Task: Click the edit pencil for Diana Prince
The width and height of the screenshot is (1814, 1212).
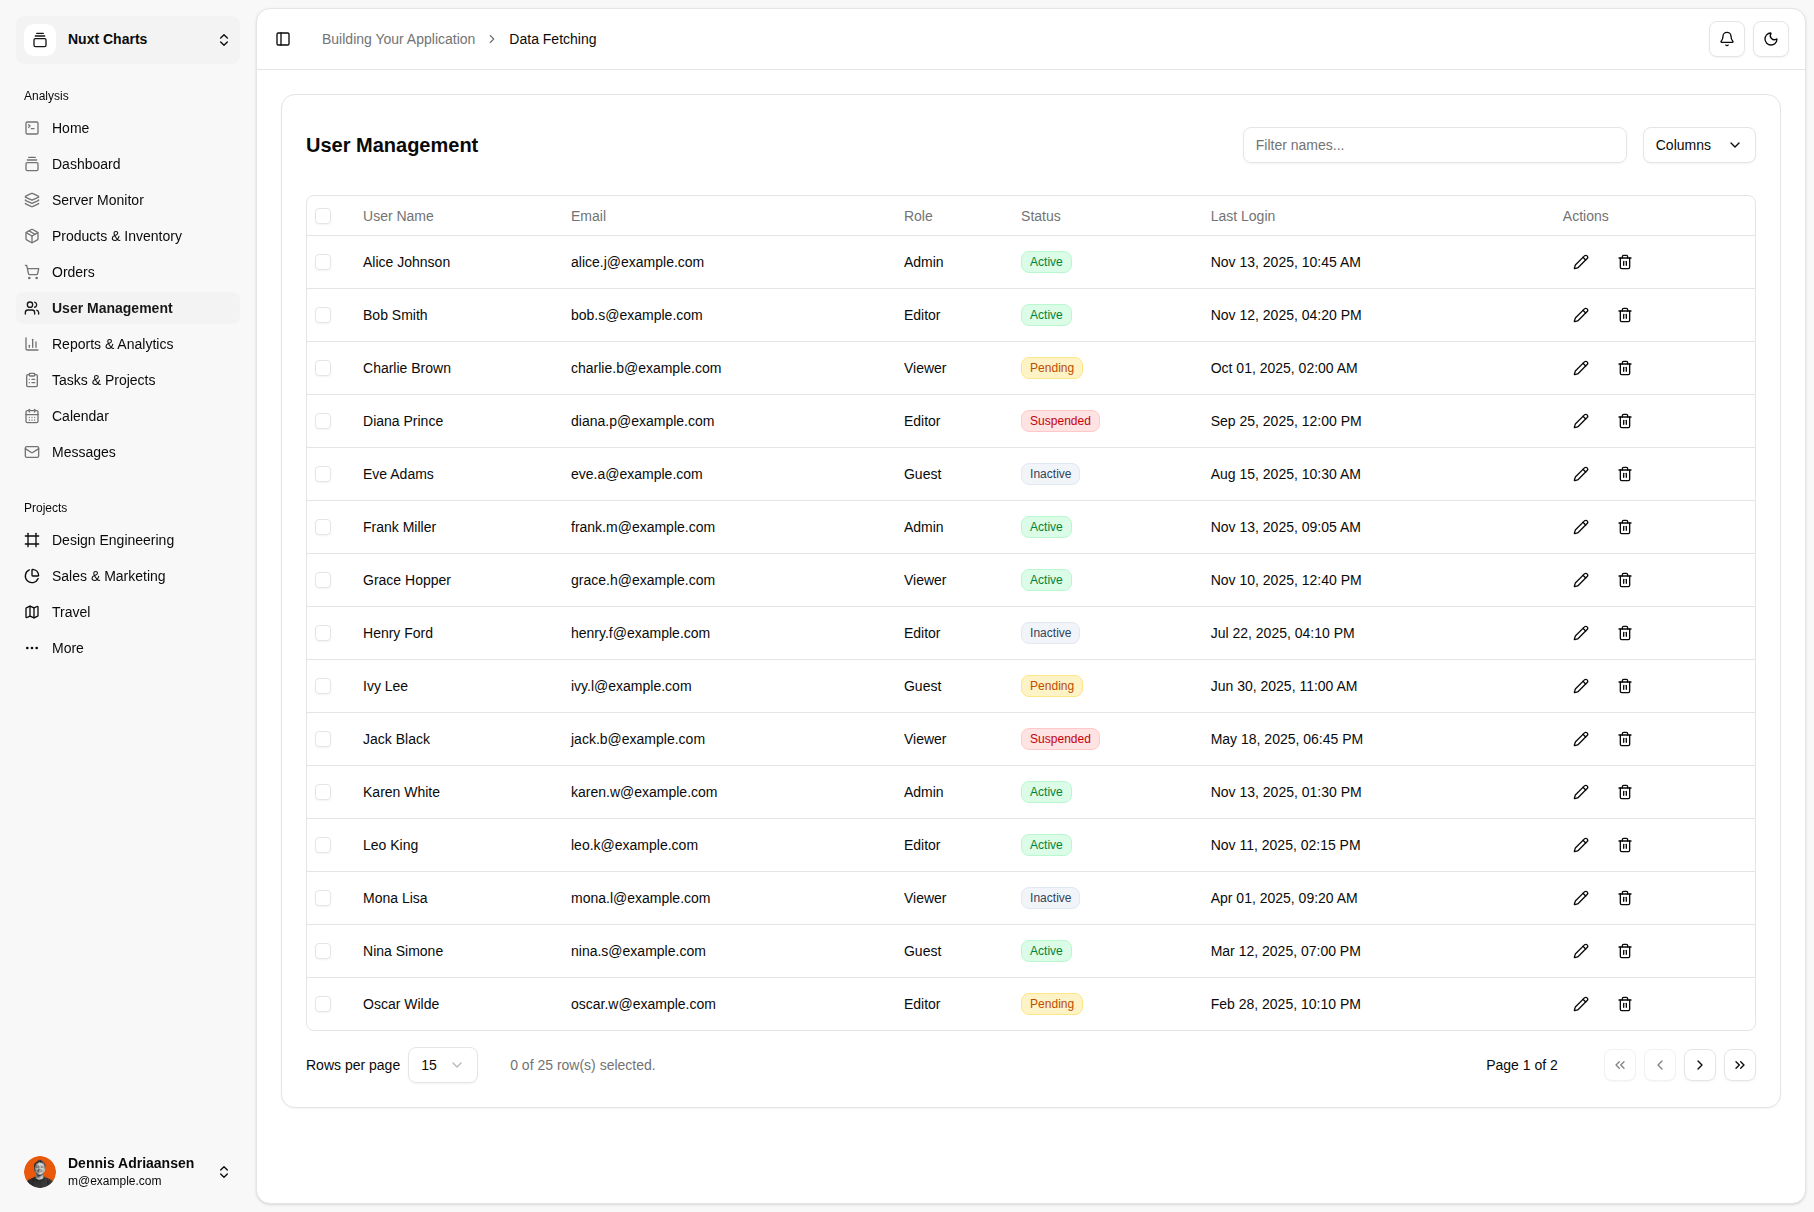Action: tap(1580, 421)
